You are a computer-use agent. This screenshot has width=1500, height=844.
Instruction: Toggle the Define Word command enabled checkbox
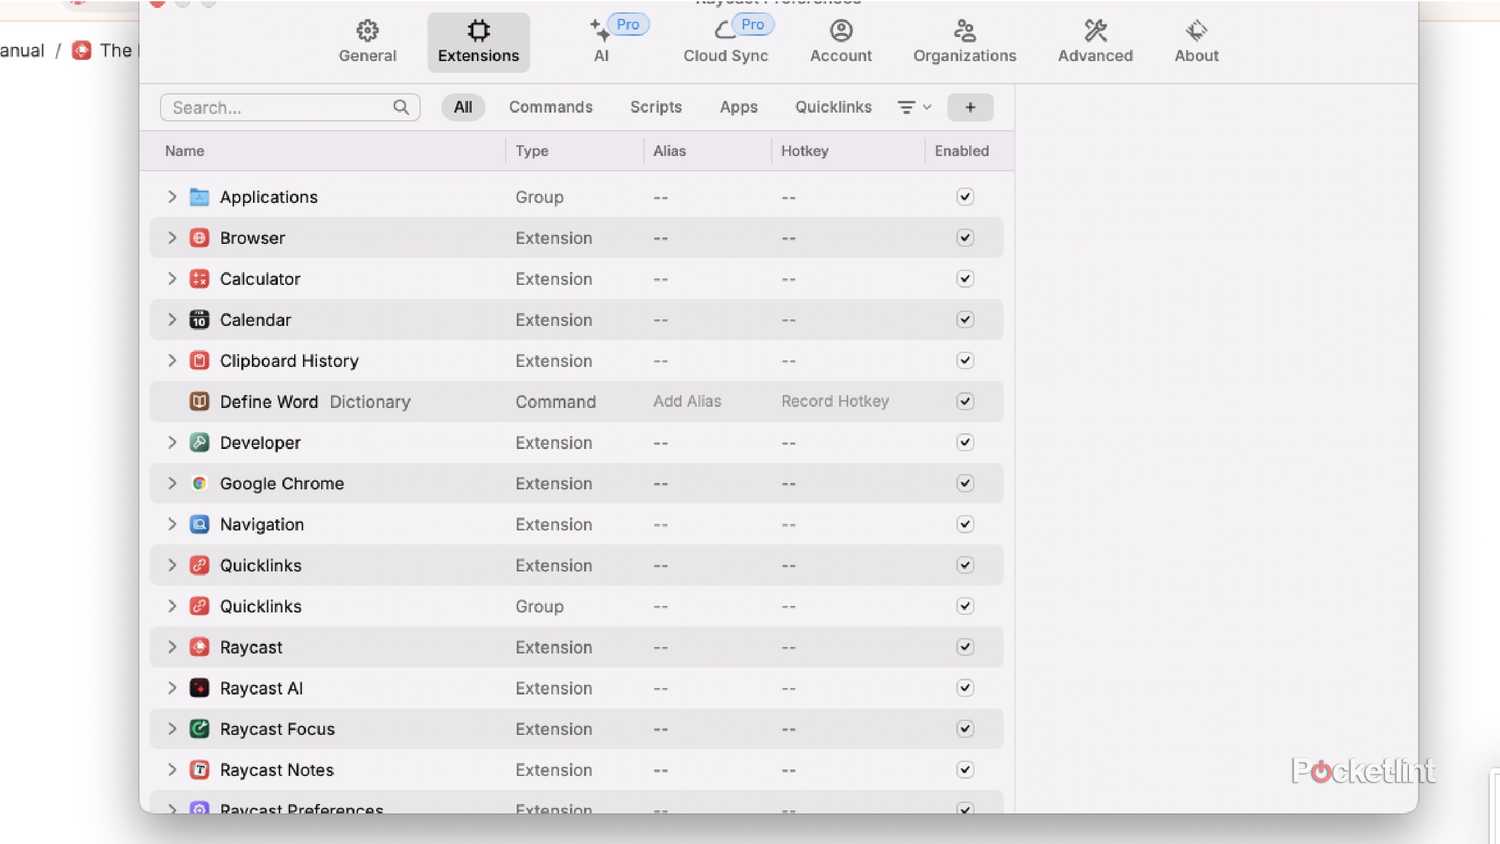(964, 401)
